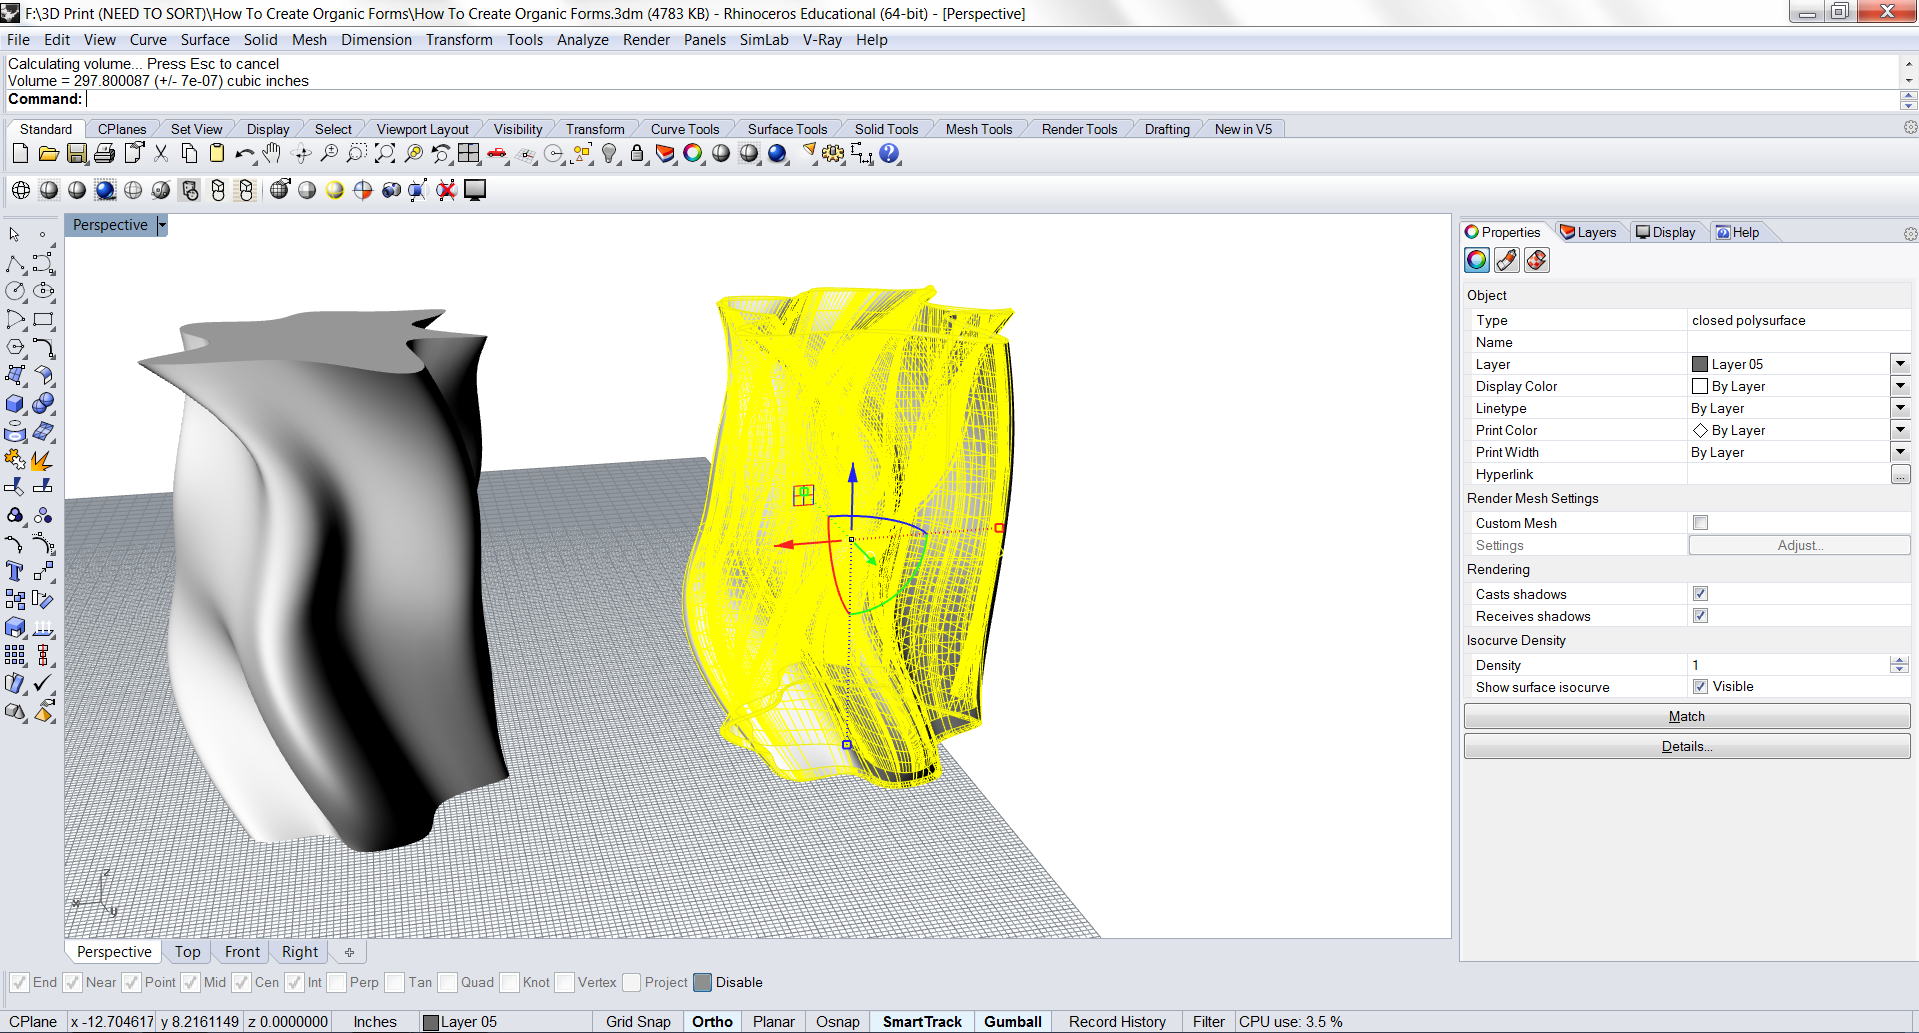Open the Polyline tool in the sidebar
The image size is (1919, 1033).
click(15, 264)
